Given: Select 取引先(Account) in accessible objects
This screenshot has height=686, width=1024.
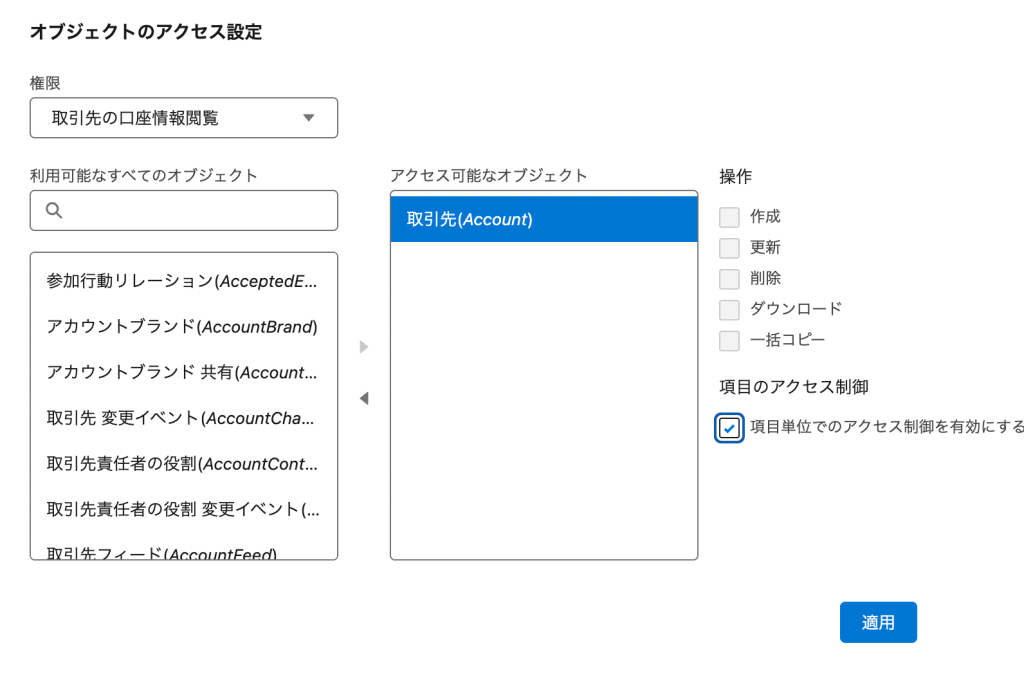Looking at the screenshot, I should [x=544, y=220].
